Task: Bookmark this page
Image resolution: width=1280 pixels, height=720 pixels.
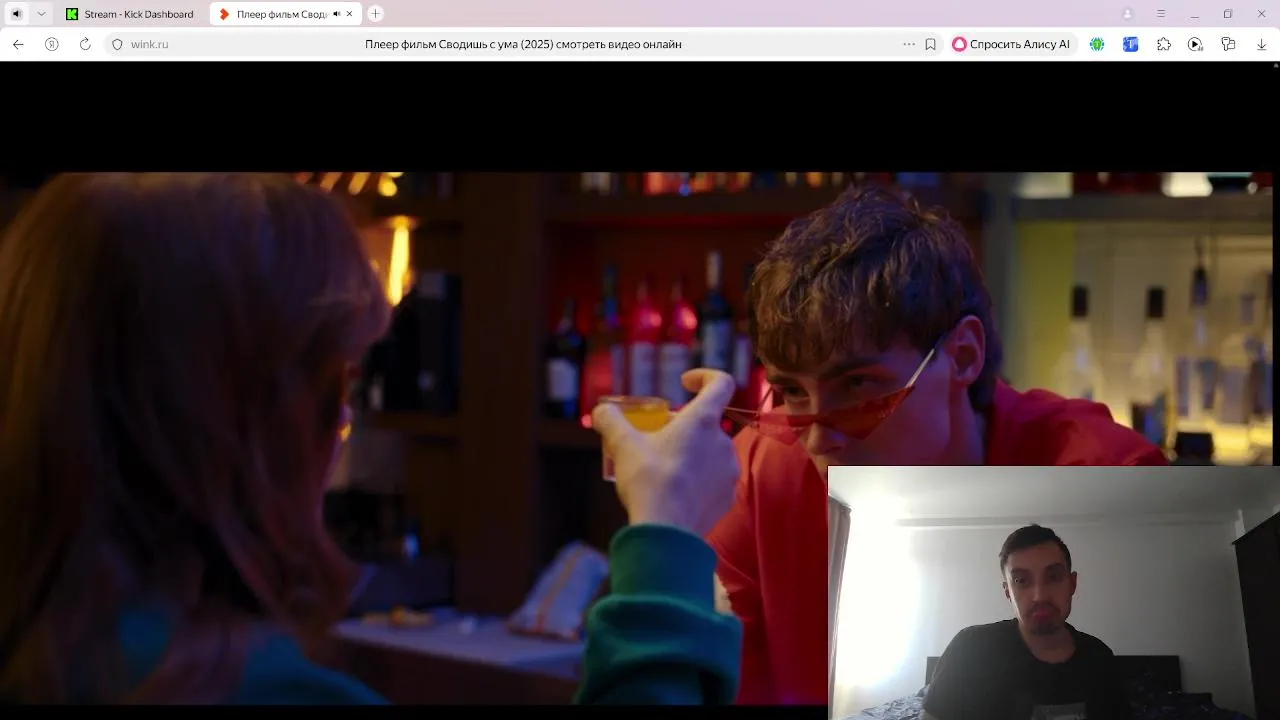Action: click(x=930, y=44)
